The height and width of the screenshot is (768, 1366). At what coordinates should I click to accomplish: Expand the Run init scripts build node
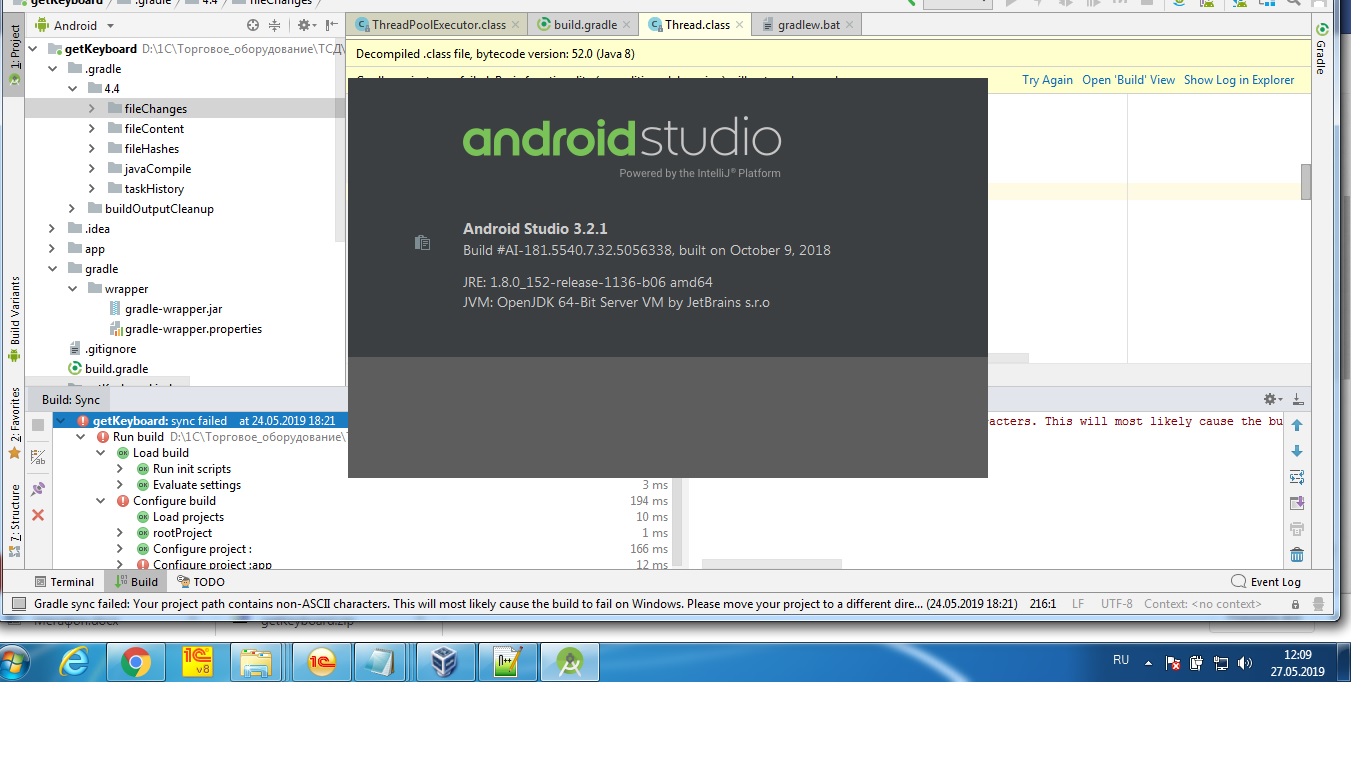click(x=120, y=469)
